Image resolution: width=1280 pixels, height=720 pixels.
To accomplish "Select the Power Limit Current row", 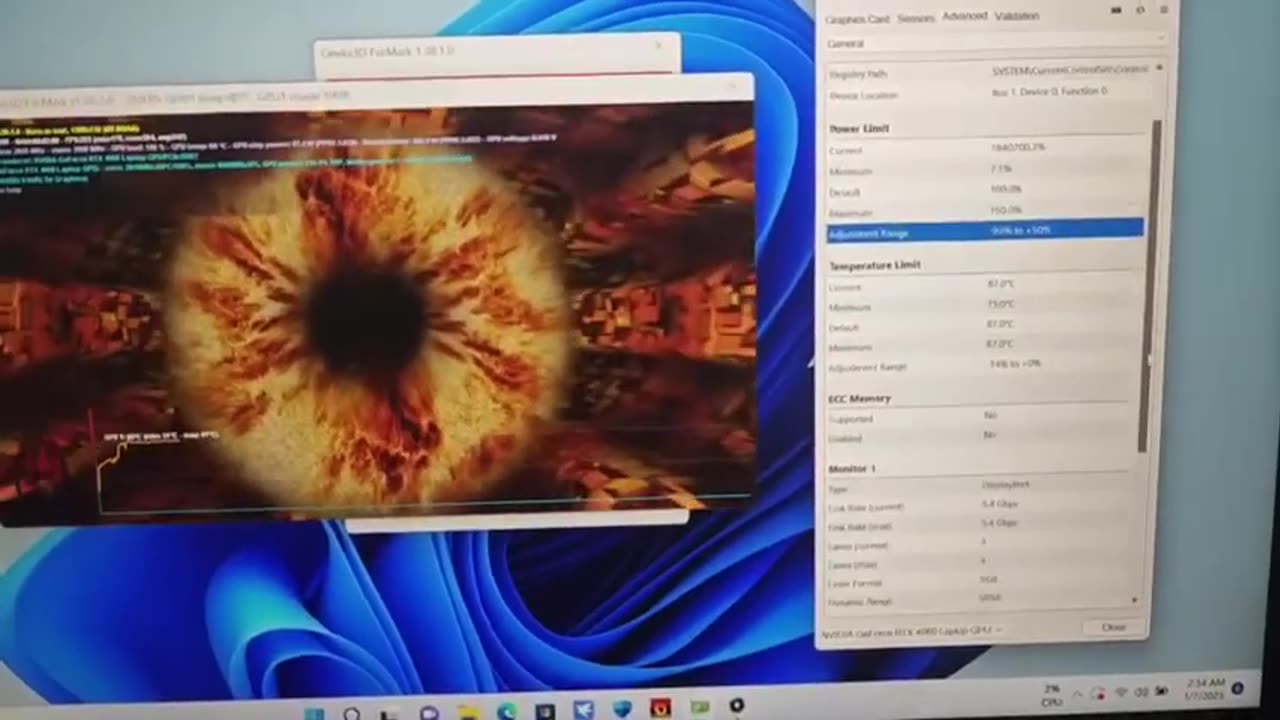I will click(987, 149).
